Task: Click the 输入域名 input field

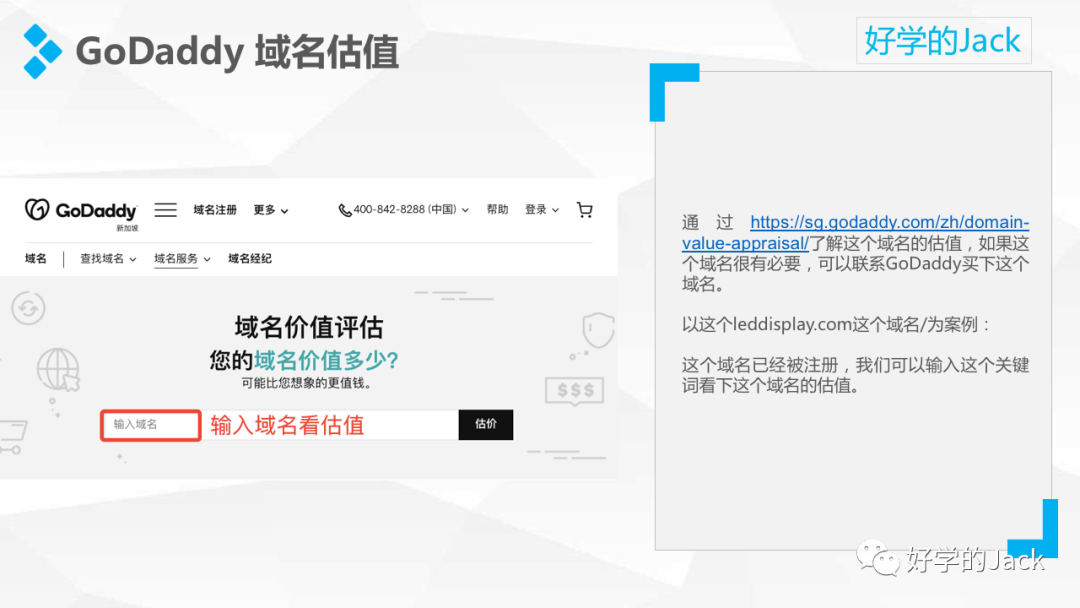Action: 150,425
